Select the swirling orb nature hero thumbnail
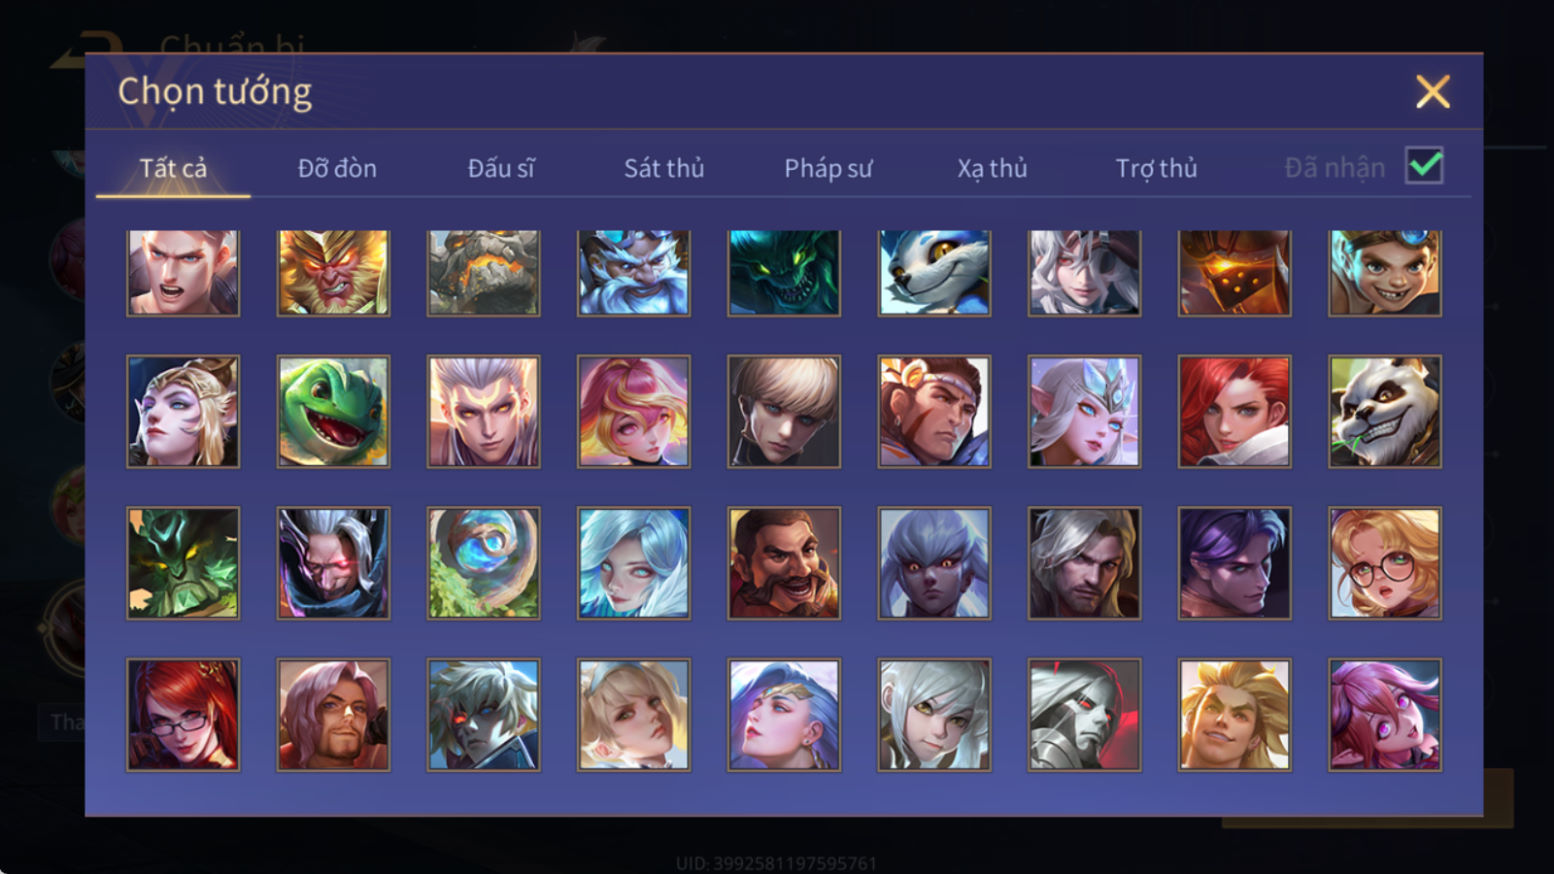Image resolution: width=1554 pixels, height=874 pixels. pos(483,563)
